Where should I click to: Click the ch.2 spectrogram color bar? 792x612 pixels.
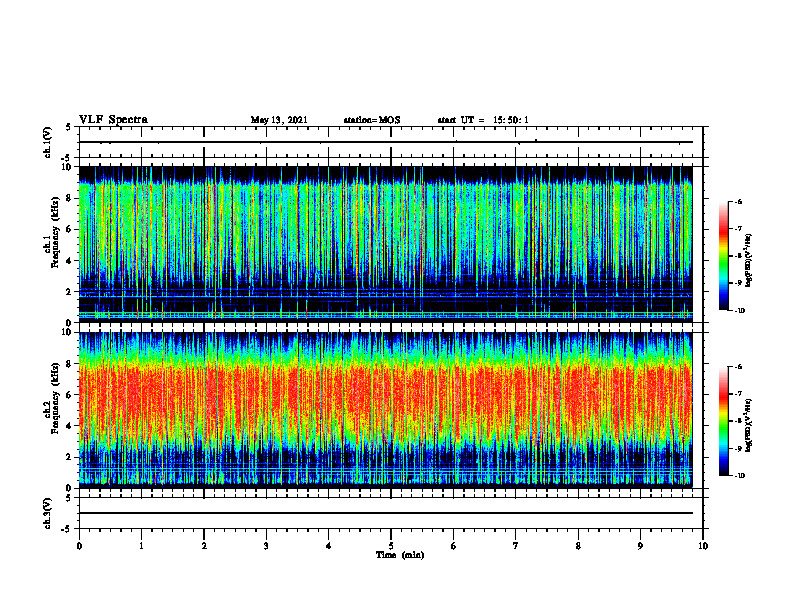[x=723, y=421]
